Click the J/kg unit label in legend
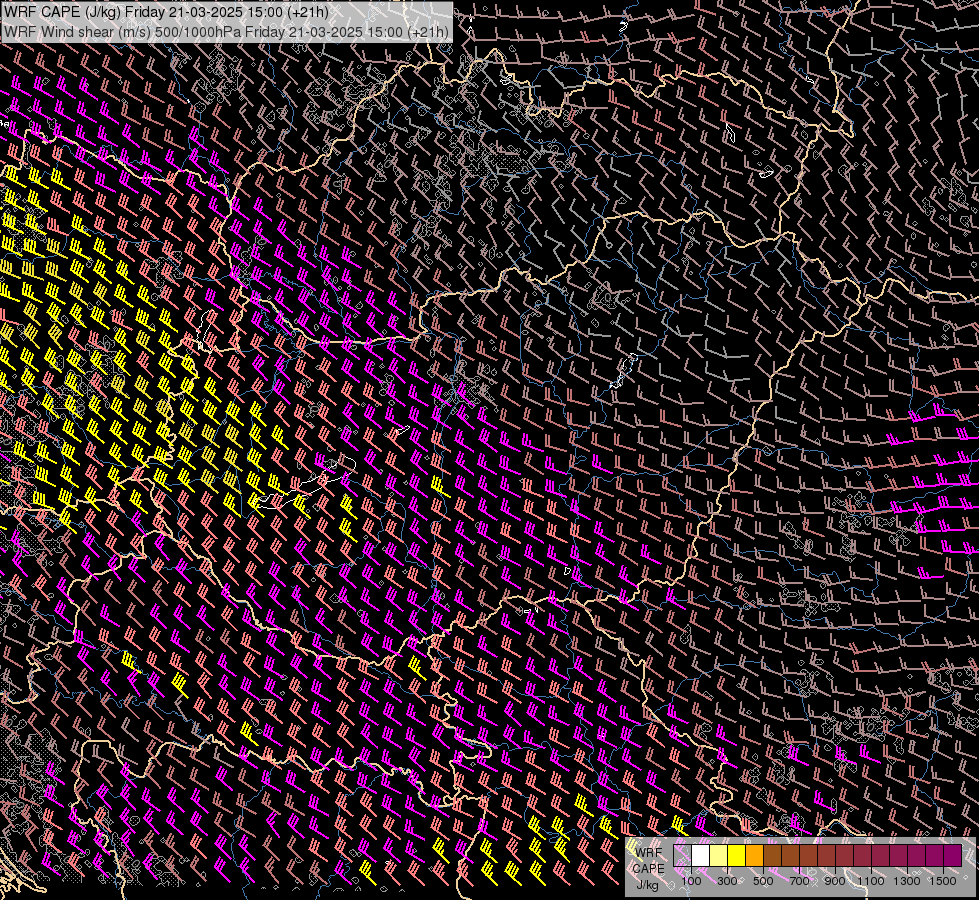The image size is (979, 900). click(x=648, y=885)
